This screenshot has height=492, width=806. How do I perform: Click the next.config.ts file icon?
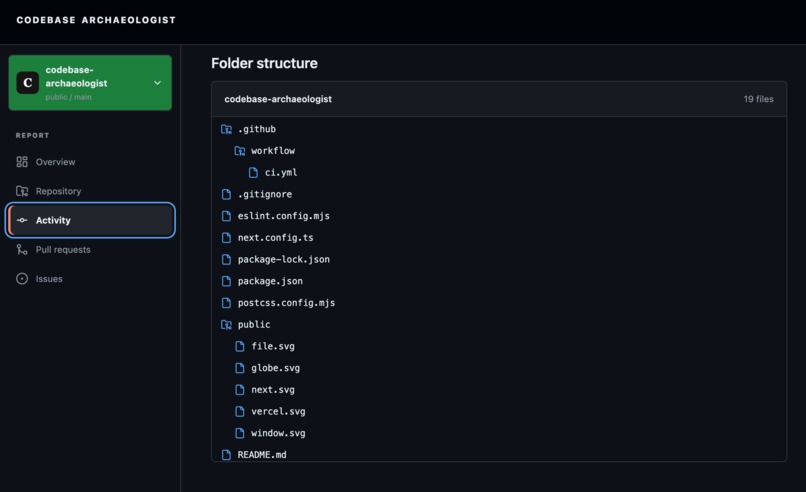[x=226, y=238]
